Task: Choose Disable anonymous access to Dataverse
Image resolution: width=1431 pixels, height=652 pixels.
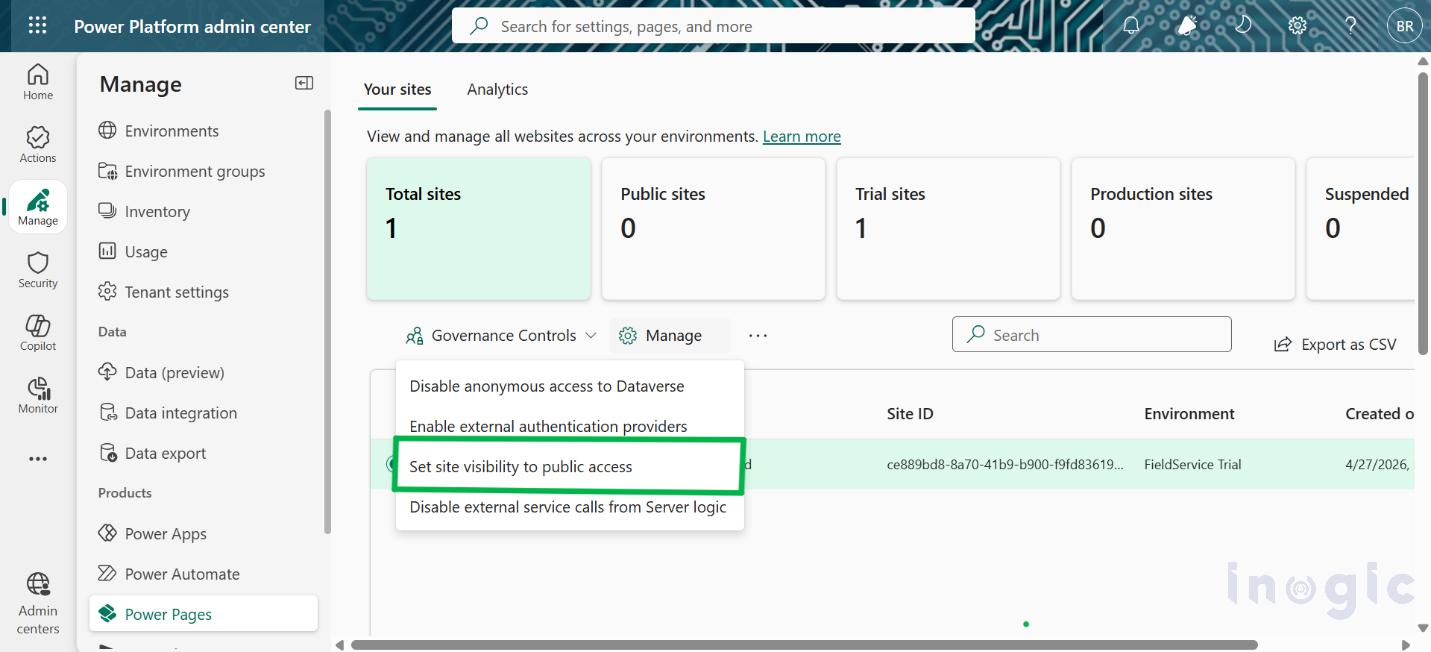Action: pos(570,386)
